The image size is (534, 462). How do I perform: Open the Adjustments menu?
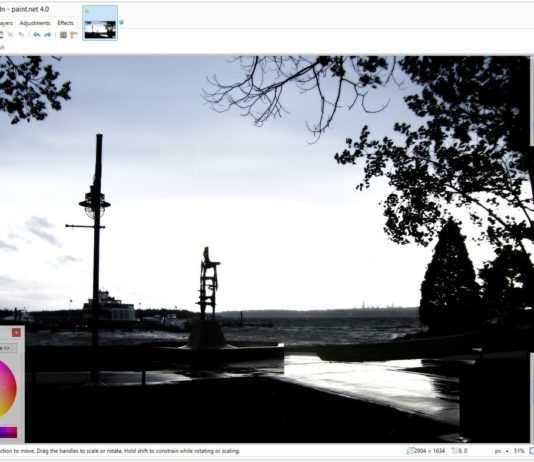tap(35, 23)
